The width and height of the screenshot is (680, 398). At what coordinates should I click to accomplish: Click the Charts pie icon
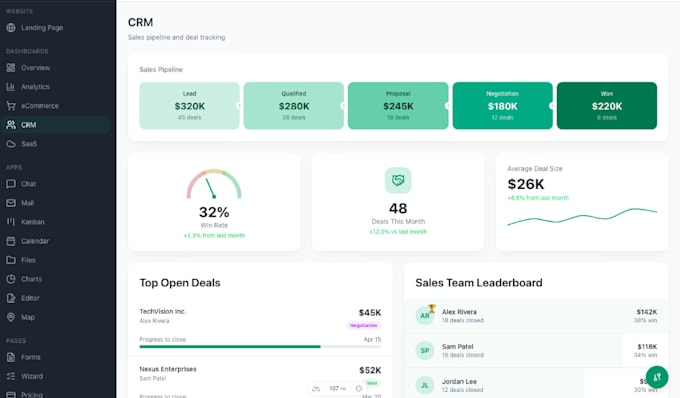pos(11,279)
